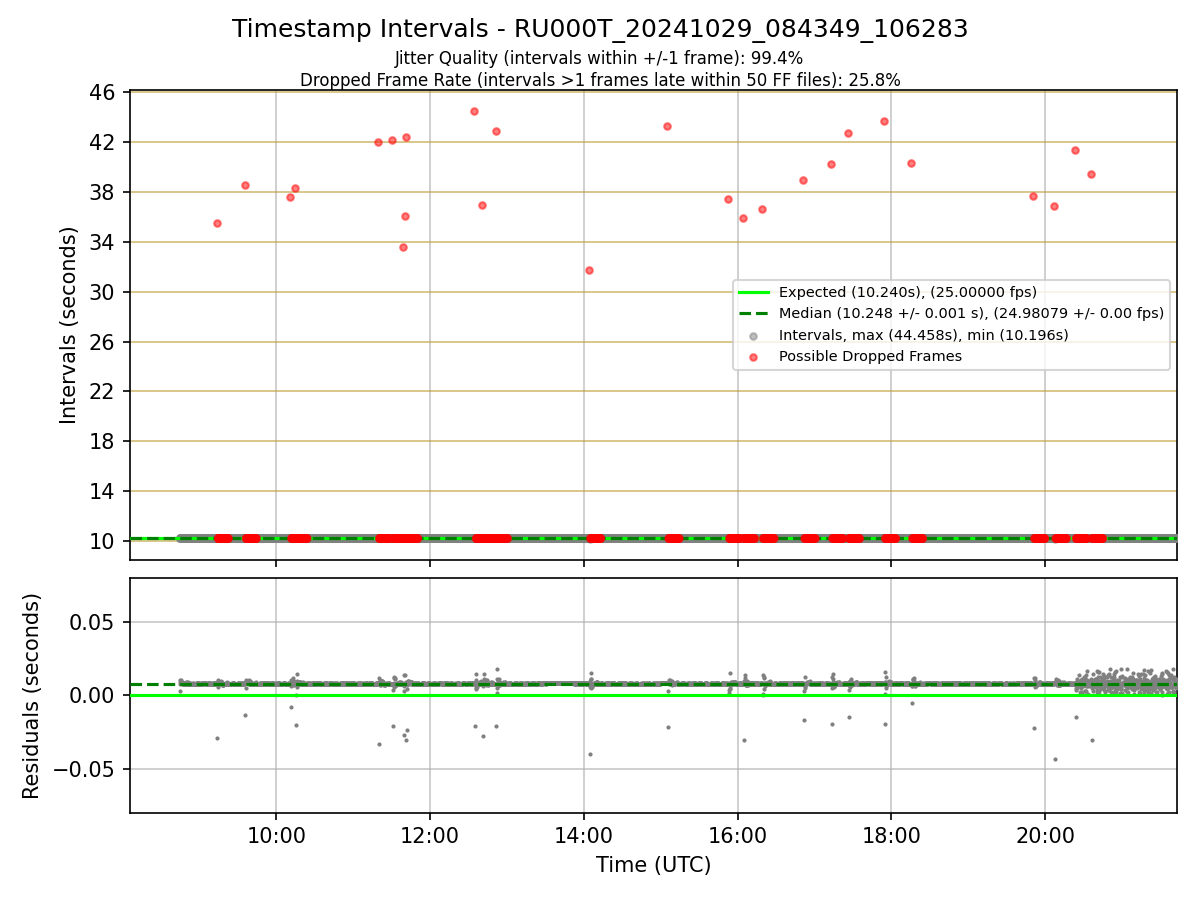
Task: Select the plot title 'Timestamp Intervals - RU000T_20241029_084349_106283'
Action: pyautogui.click(x=600, y=29)
